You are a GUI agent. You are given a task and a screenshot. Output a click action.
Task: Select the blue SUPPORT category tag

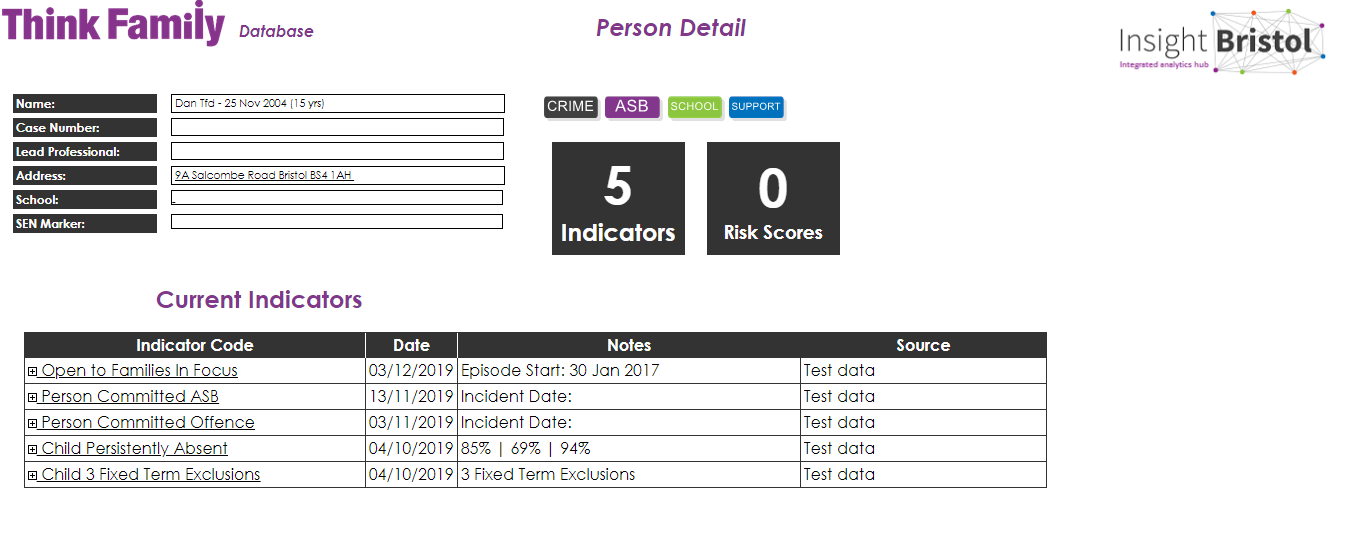pyautogui.click(x=755, y=107)
